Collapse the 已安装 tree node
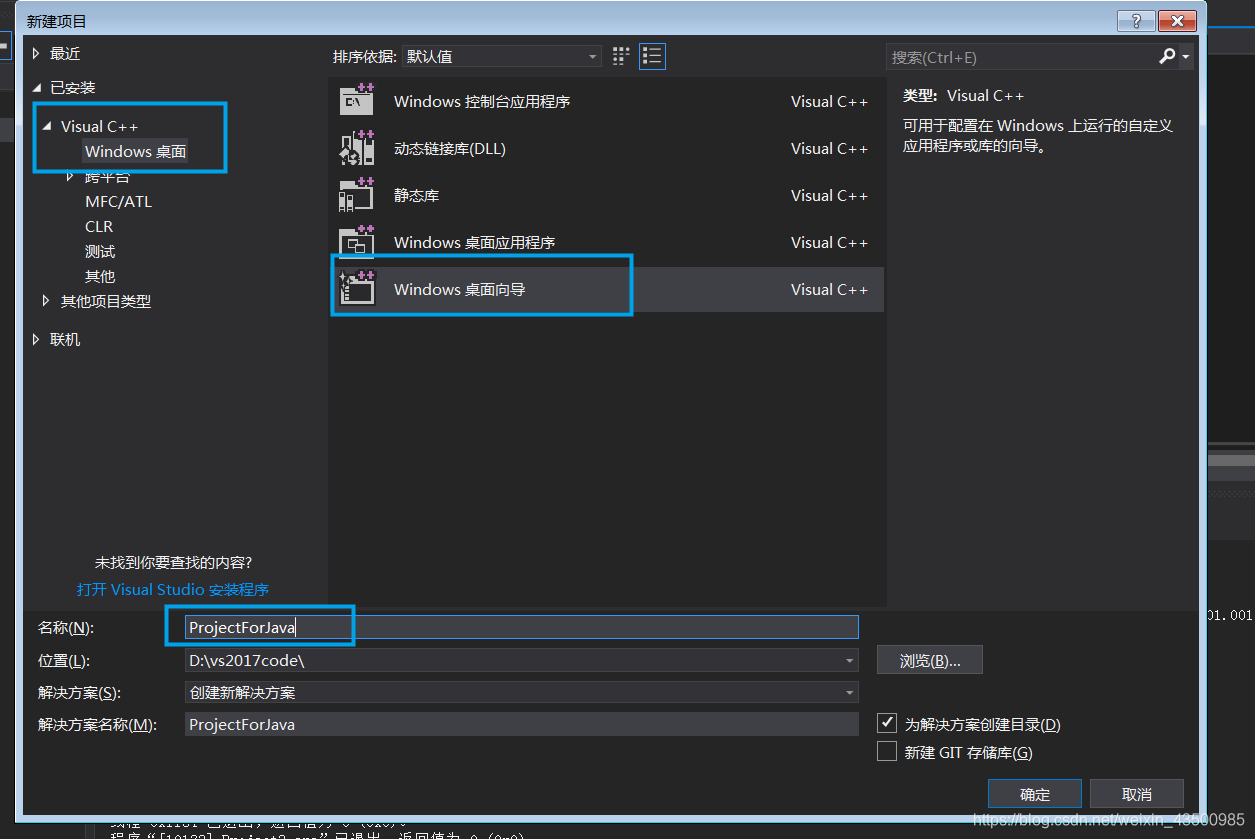 coord(37,88)
